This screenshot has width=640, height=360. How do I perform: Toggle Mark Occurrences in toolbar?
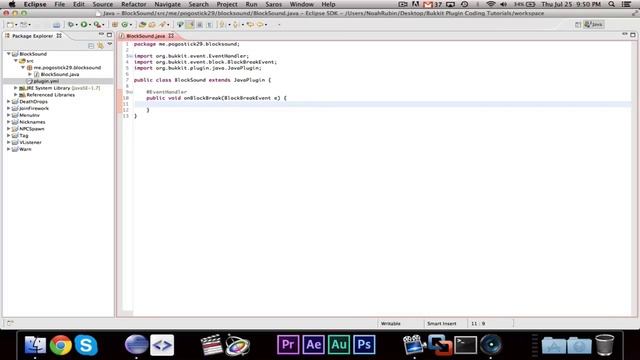tap(190, 24)
